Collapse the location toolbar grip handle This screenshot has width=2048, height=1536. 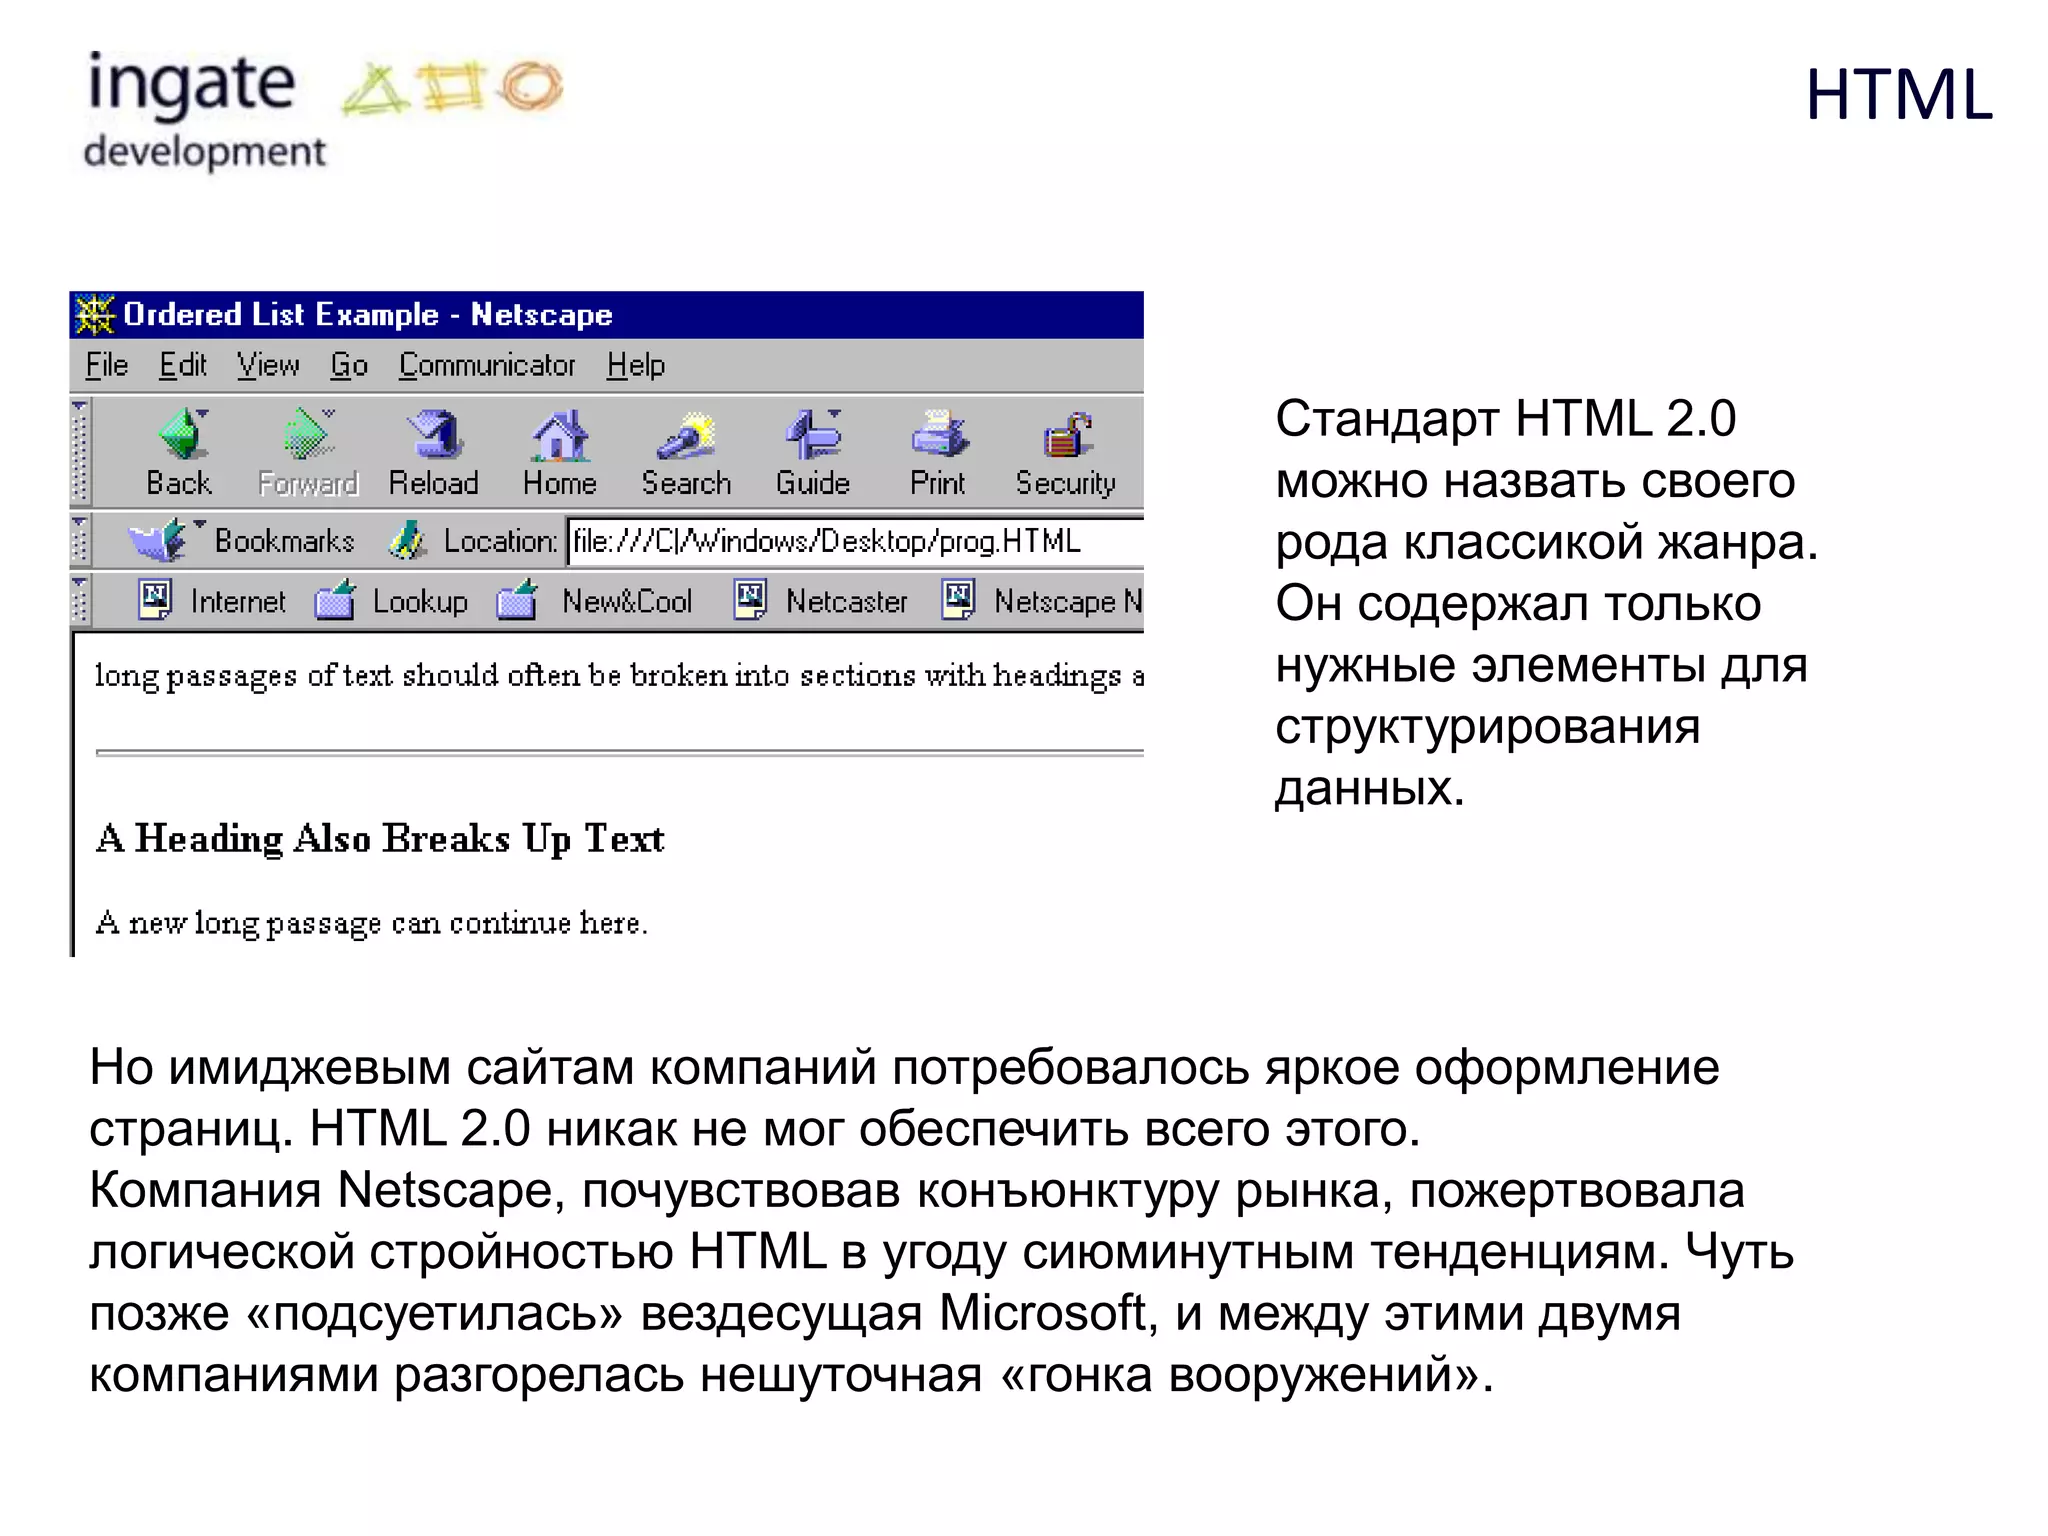point(80,540)
